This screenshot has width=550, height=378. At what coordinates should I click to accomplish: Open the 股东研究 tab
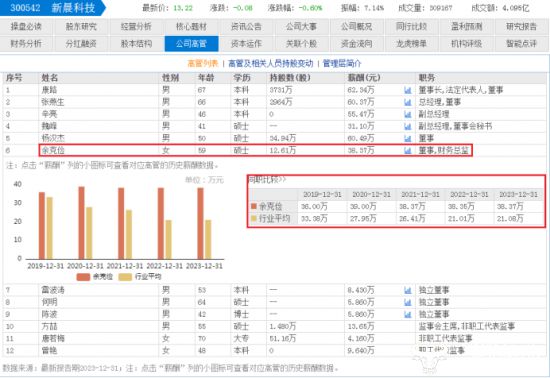[x=81, y=26]
